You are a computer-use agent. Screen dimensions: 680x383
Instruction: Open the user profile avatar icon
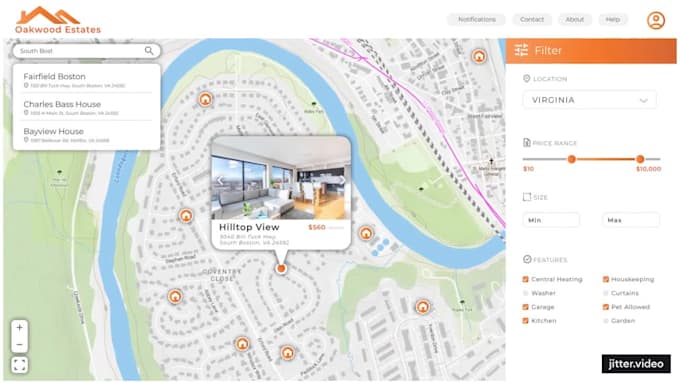pos(656,20)
